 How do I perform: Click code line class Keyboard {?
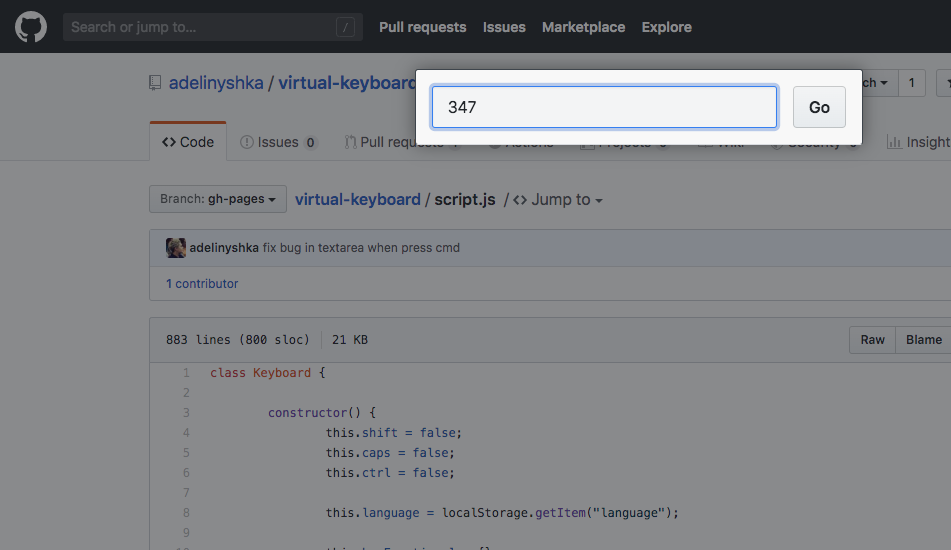[267, 373]
